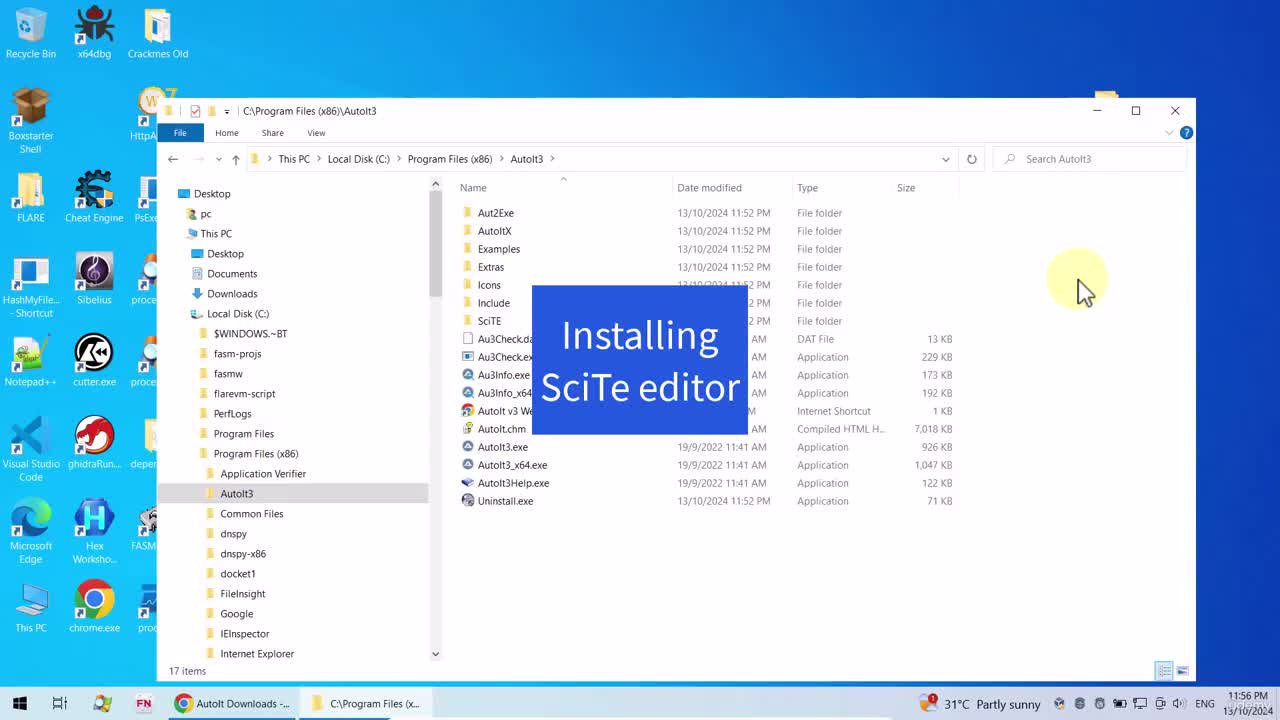Expand the address bar history dropdown
Viewport: 1280px width, 720px height.
tap(946, 159)
